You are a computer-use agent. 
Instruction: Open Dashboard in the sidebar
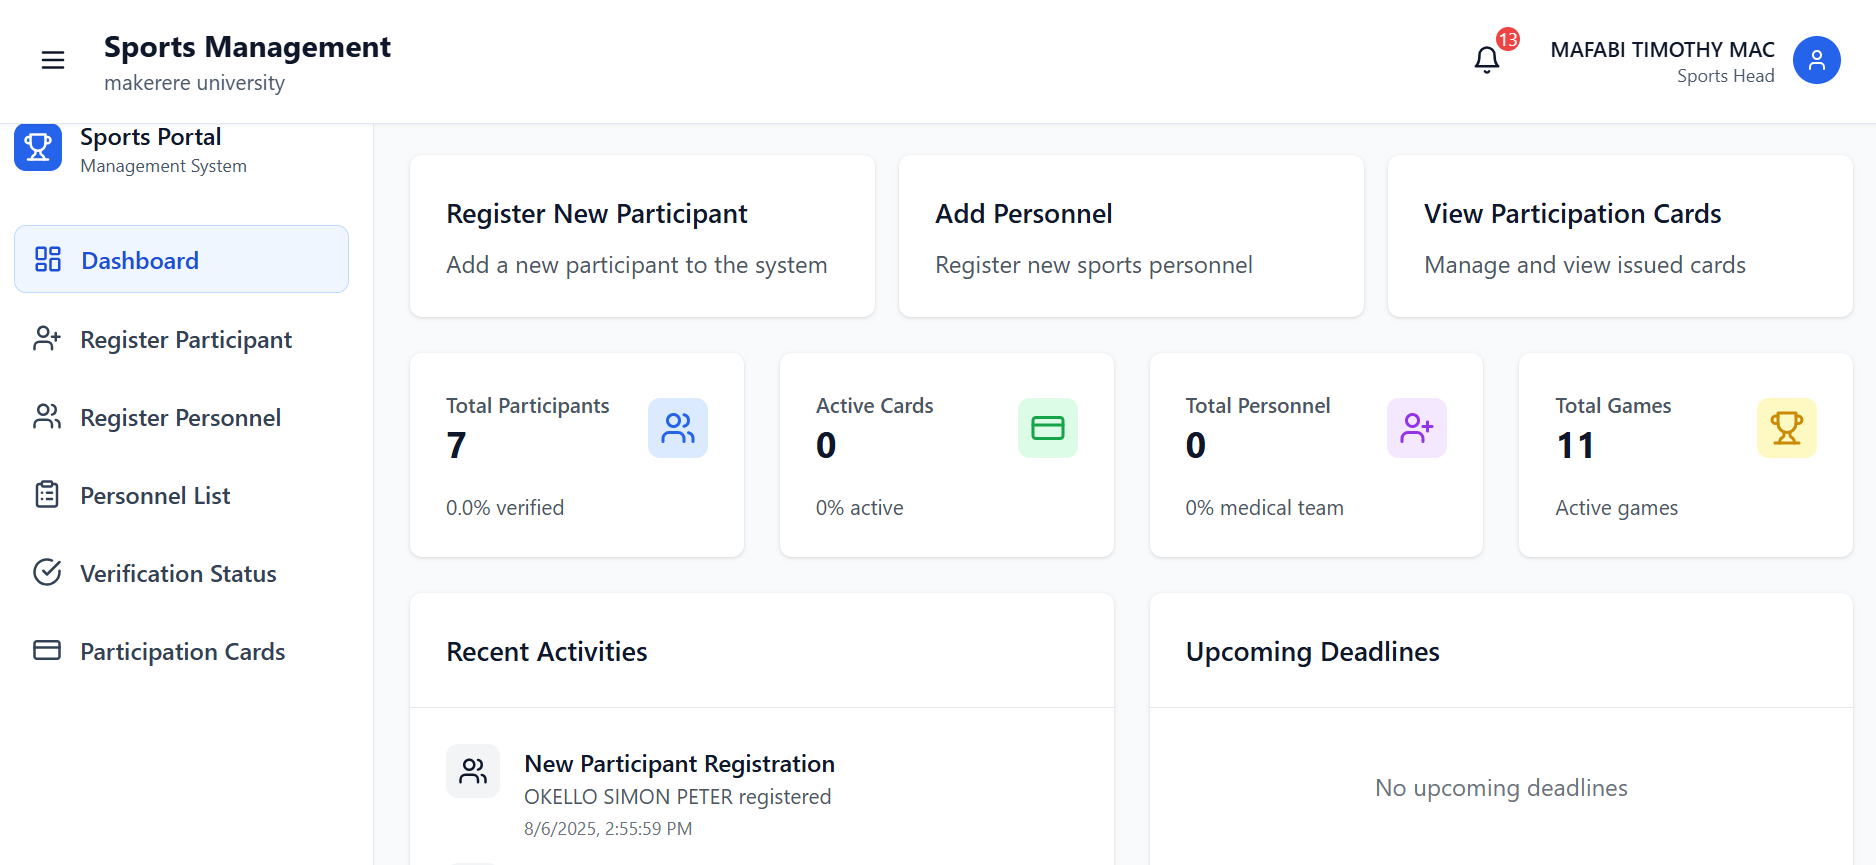point(181,259)
